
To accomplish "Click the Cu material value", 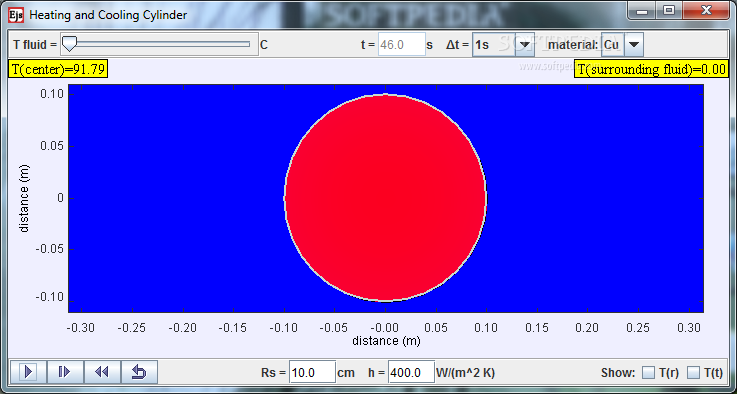I will pyautogui.click(x=612, y=45).
